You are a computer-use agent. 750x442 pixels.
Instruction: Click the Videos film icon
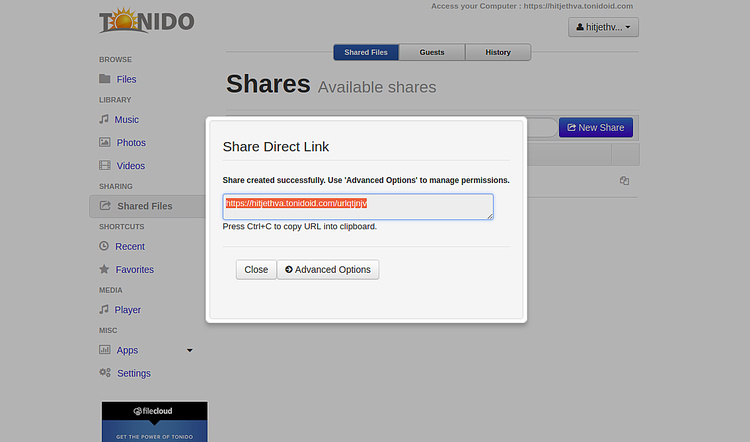click(x=105, y=166)
